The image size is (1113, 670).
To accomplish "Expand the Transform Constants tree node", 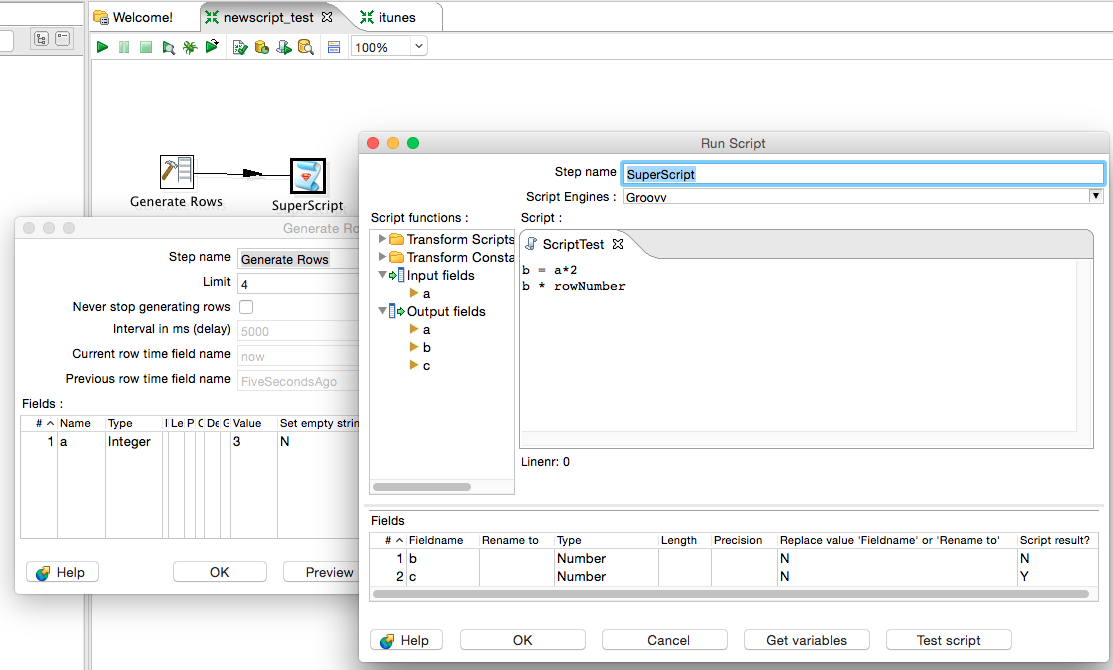I will tap(382, 256).
